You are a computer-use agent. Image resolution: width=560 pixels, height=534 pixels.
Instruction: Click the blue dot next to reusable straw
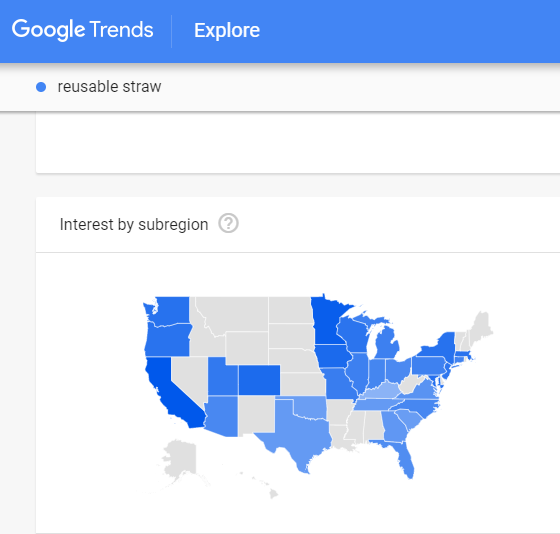[x=41, y=87]
